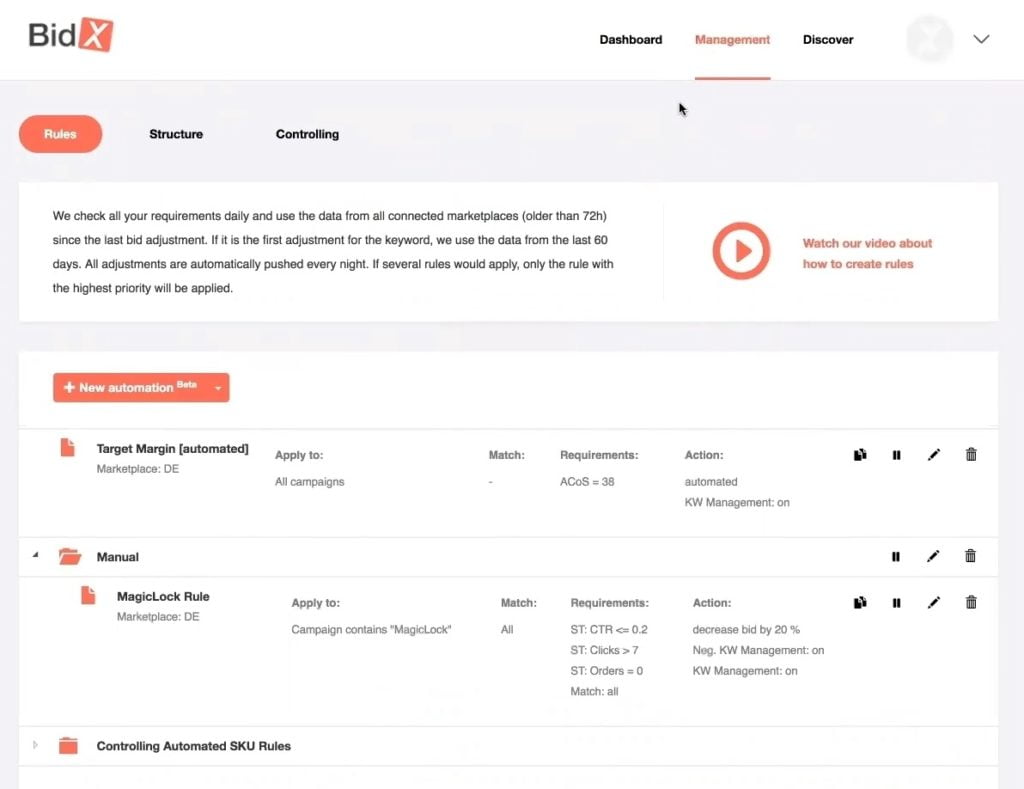Screen dimensions: 1024x789
Task: Click 'KW Management: on' in Target Margin row
Action: [x=737, y=502]
